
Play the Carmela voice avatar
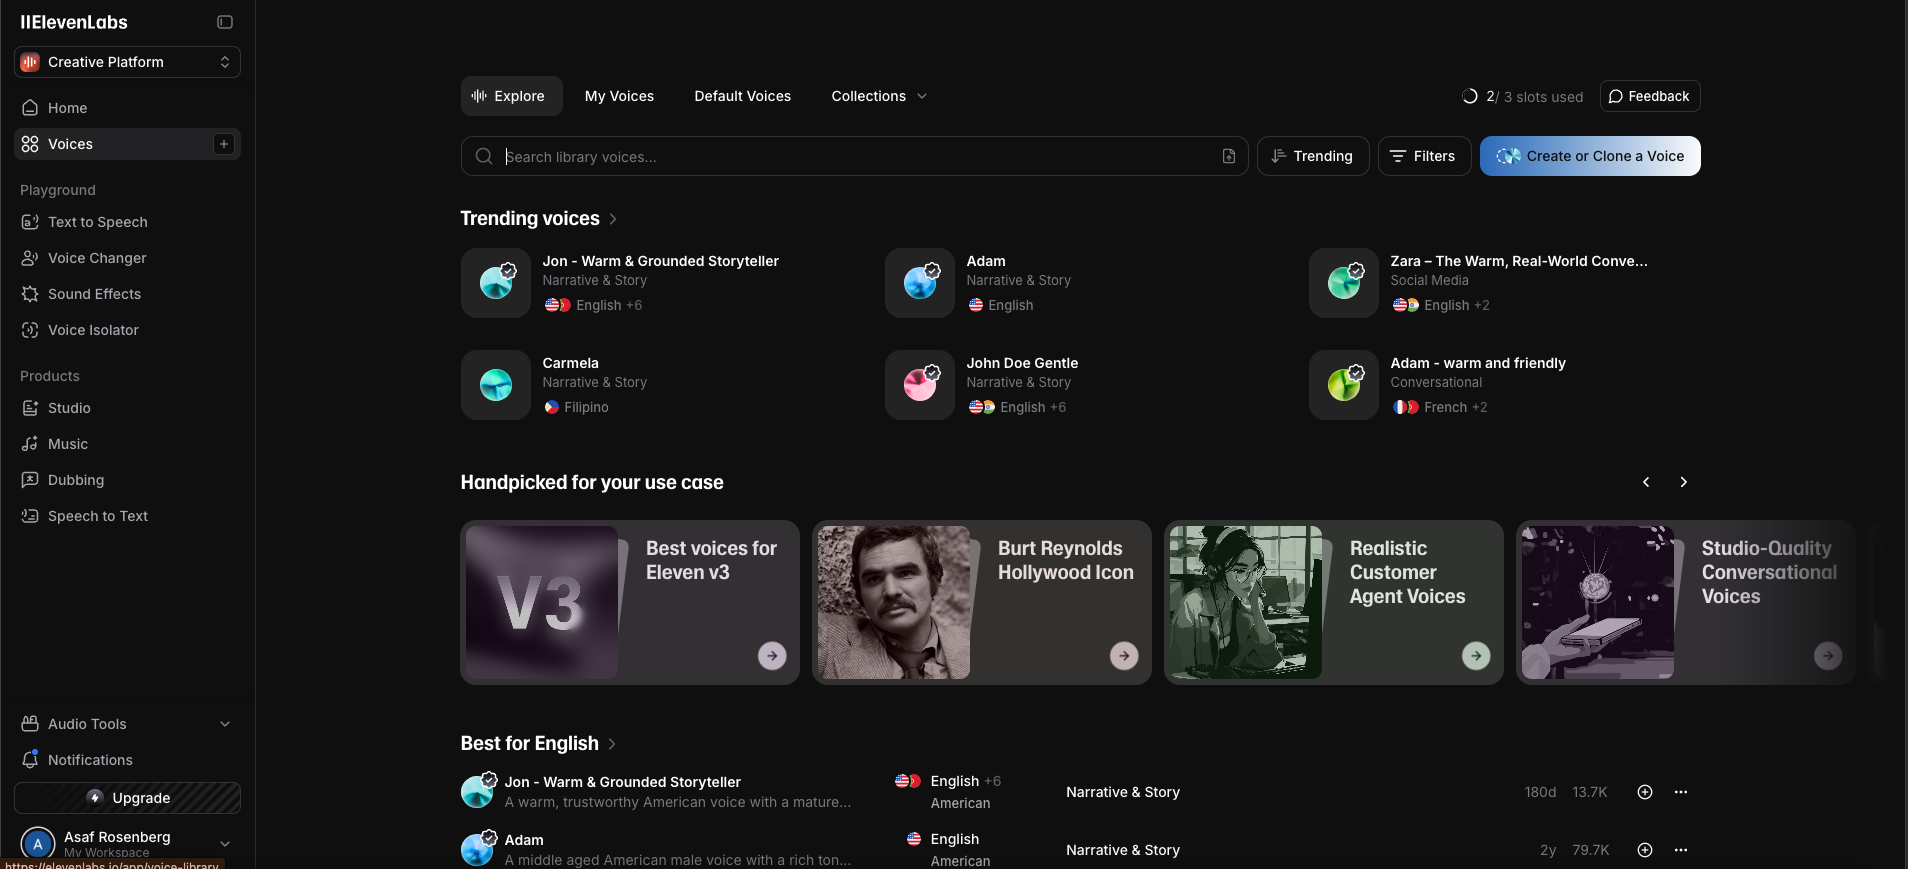tap(496, 385)
